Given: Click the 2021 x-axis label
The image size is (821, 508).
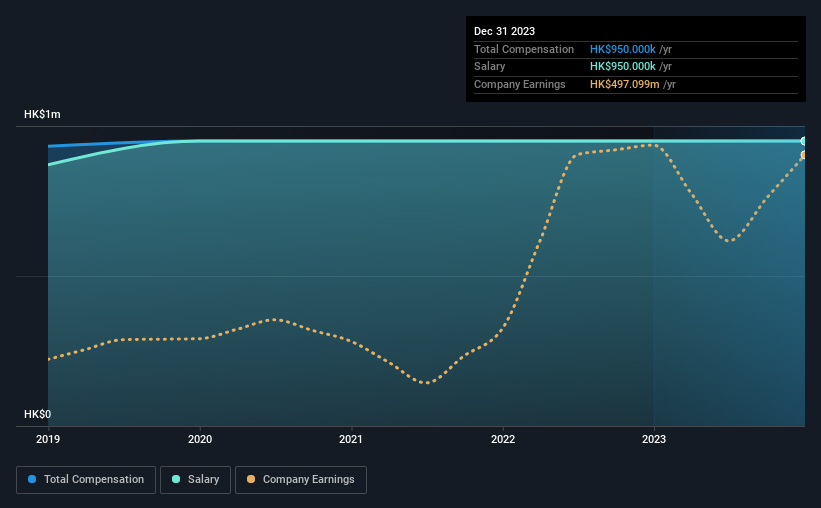Looking at the screenshot, I should [x=351, y=439].
